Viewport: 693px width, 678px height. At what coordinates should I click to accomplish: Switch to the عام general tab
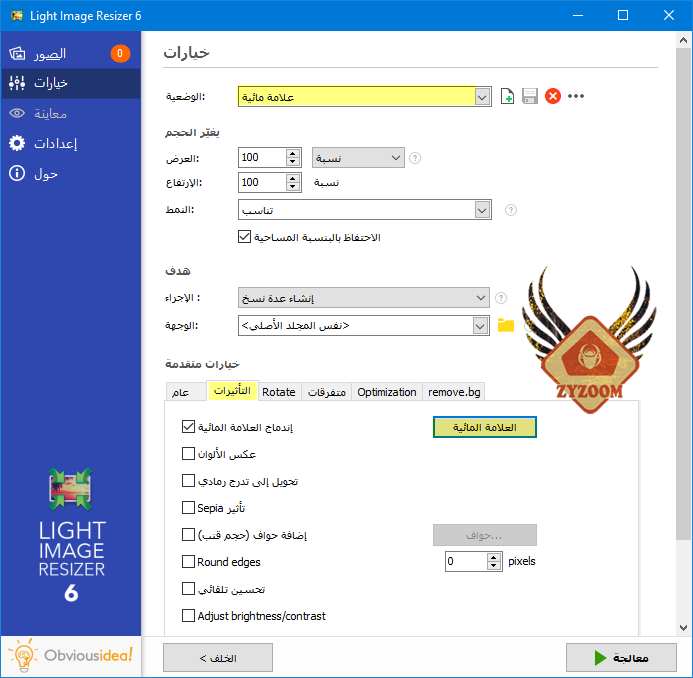tap(186, 392)
